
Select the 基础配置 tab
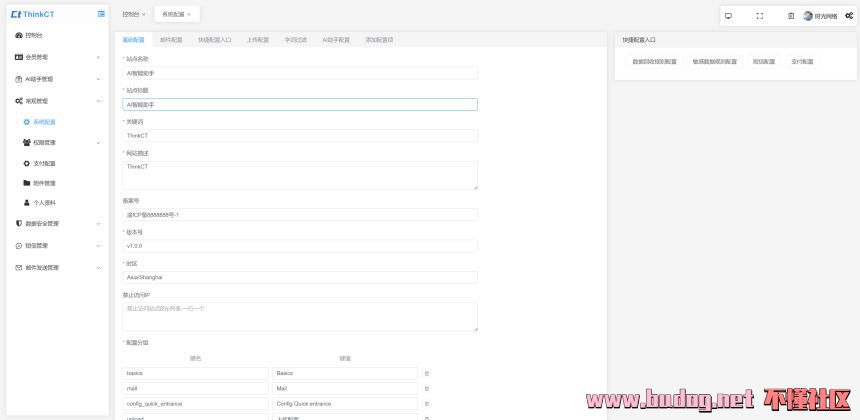[133, 40]
